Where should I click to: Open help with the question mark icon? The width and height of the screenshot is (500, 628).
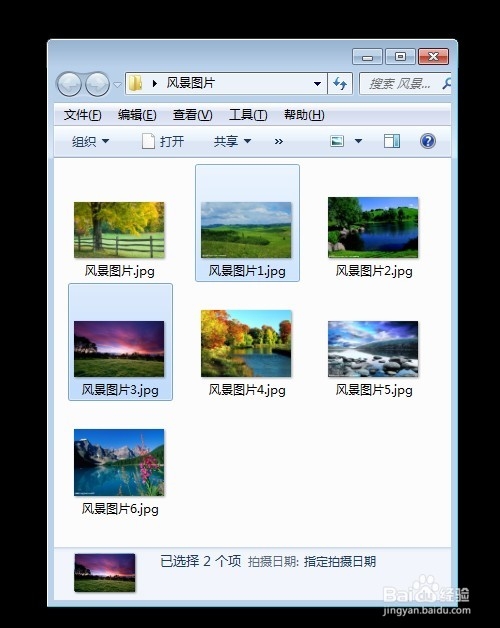coord(428,141)
